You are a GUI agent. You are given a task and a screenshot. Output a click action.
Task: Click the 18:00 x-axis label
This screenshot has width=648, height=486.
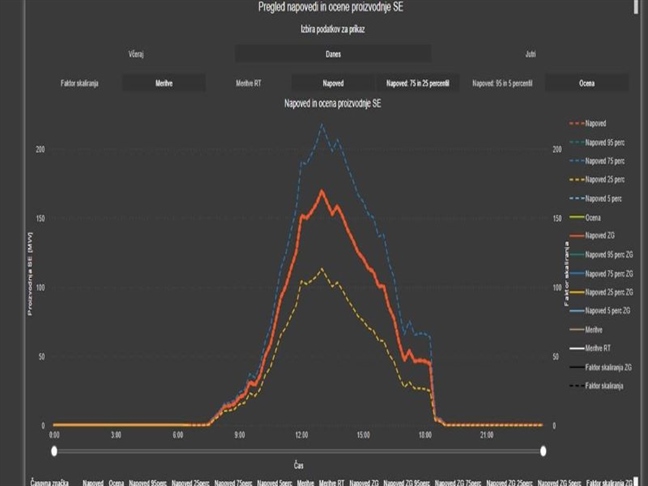click(x=425, y=435)
